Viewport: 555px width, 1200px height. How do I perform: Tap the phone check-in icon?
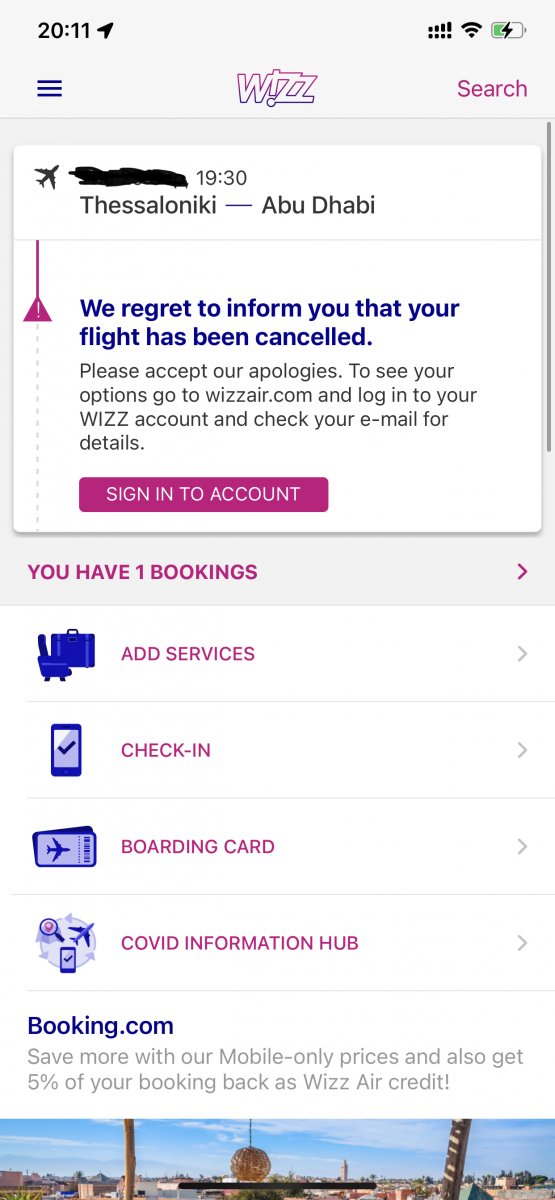[66, 750]
